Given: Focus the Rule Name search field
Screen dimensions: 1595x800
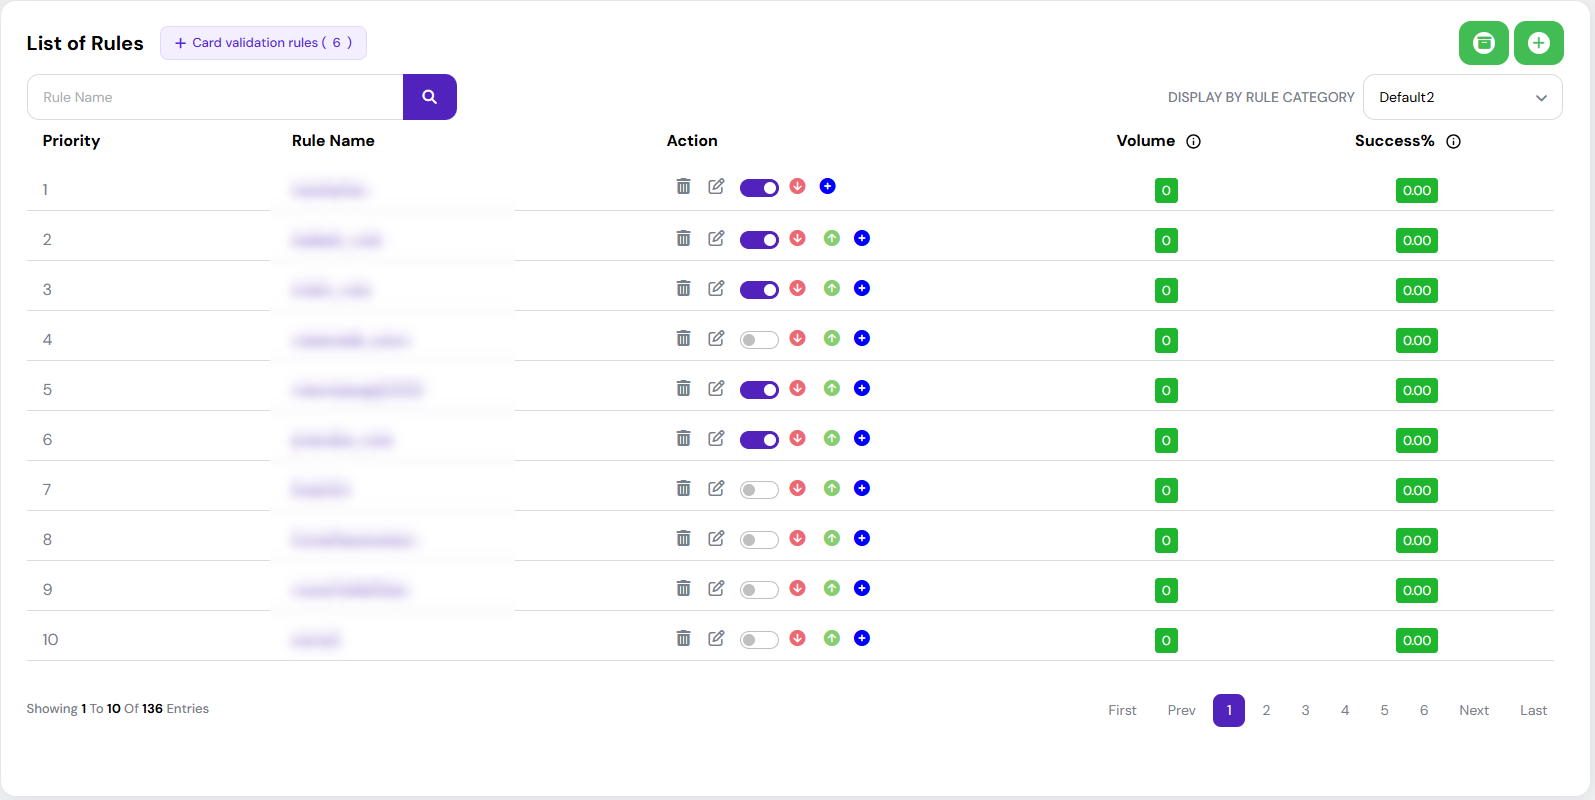Looking at the screenshot, I should point(215,97).
